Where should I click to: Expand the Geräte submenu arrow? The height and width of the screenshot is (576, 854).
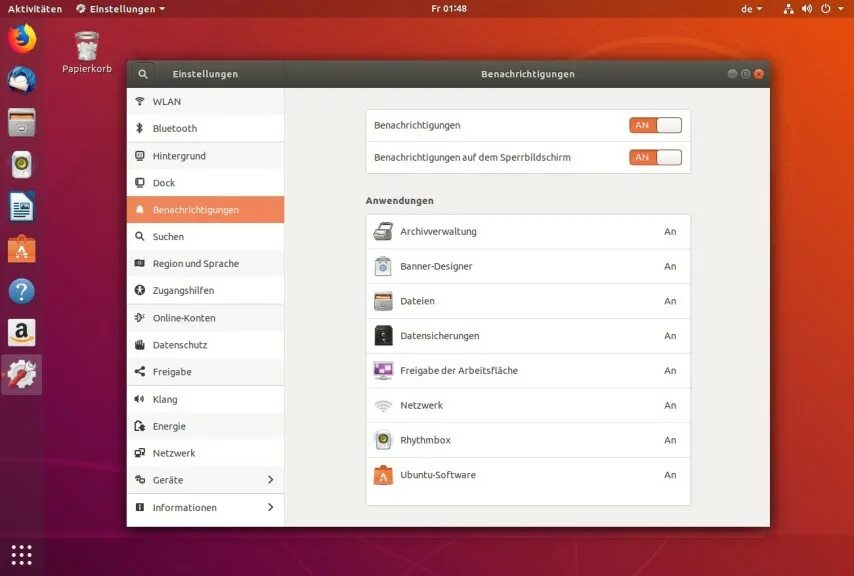271,480
